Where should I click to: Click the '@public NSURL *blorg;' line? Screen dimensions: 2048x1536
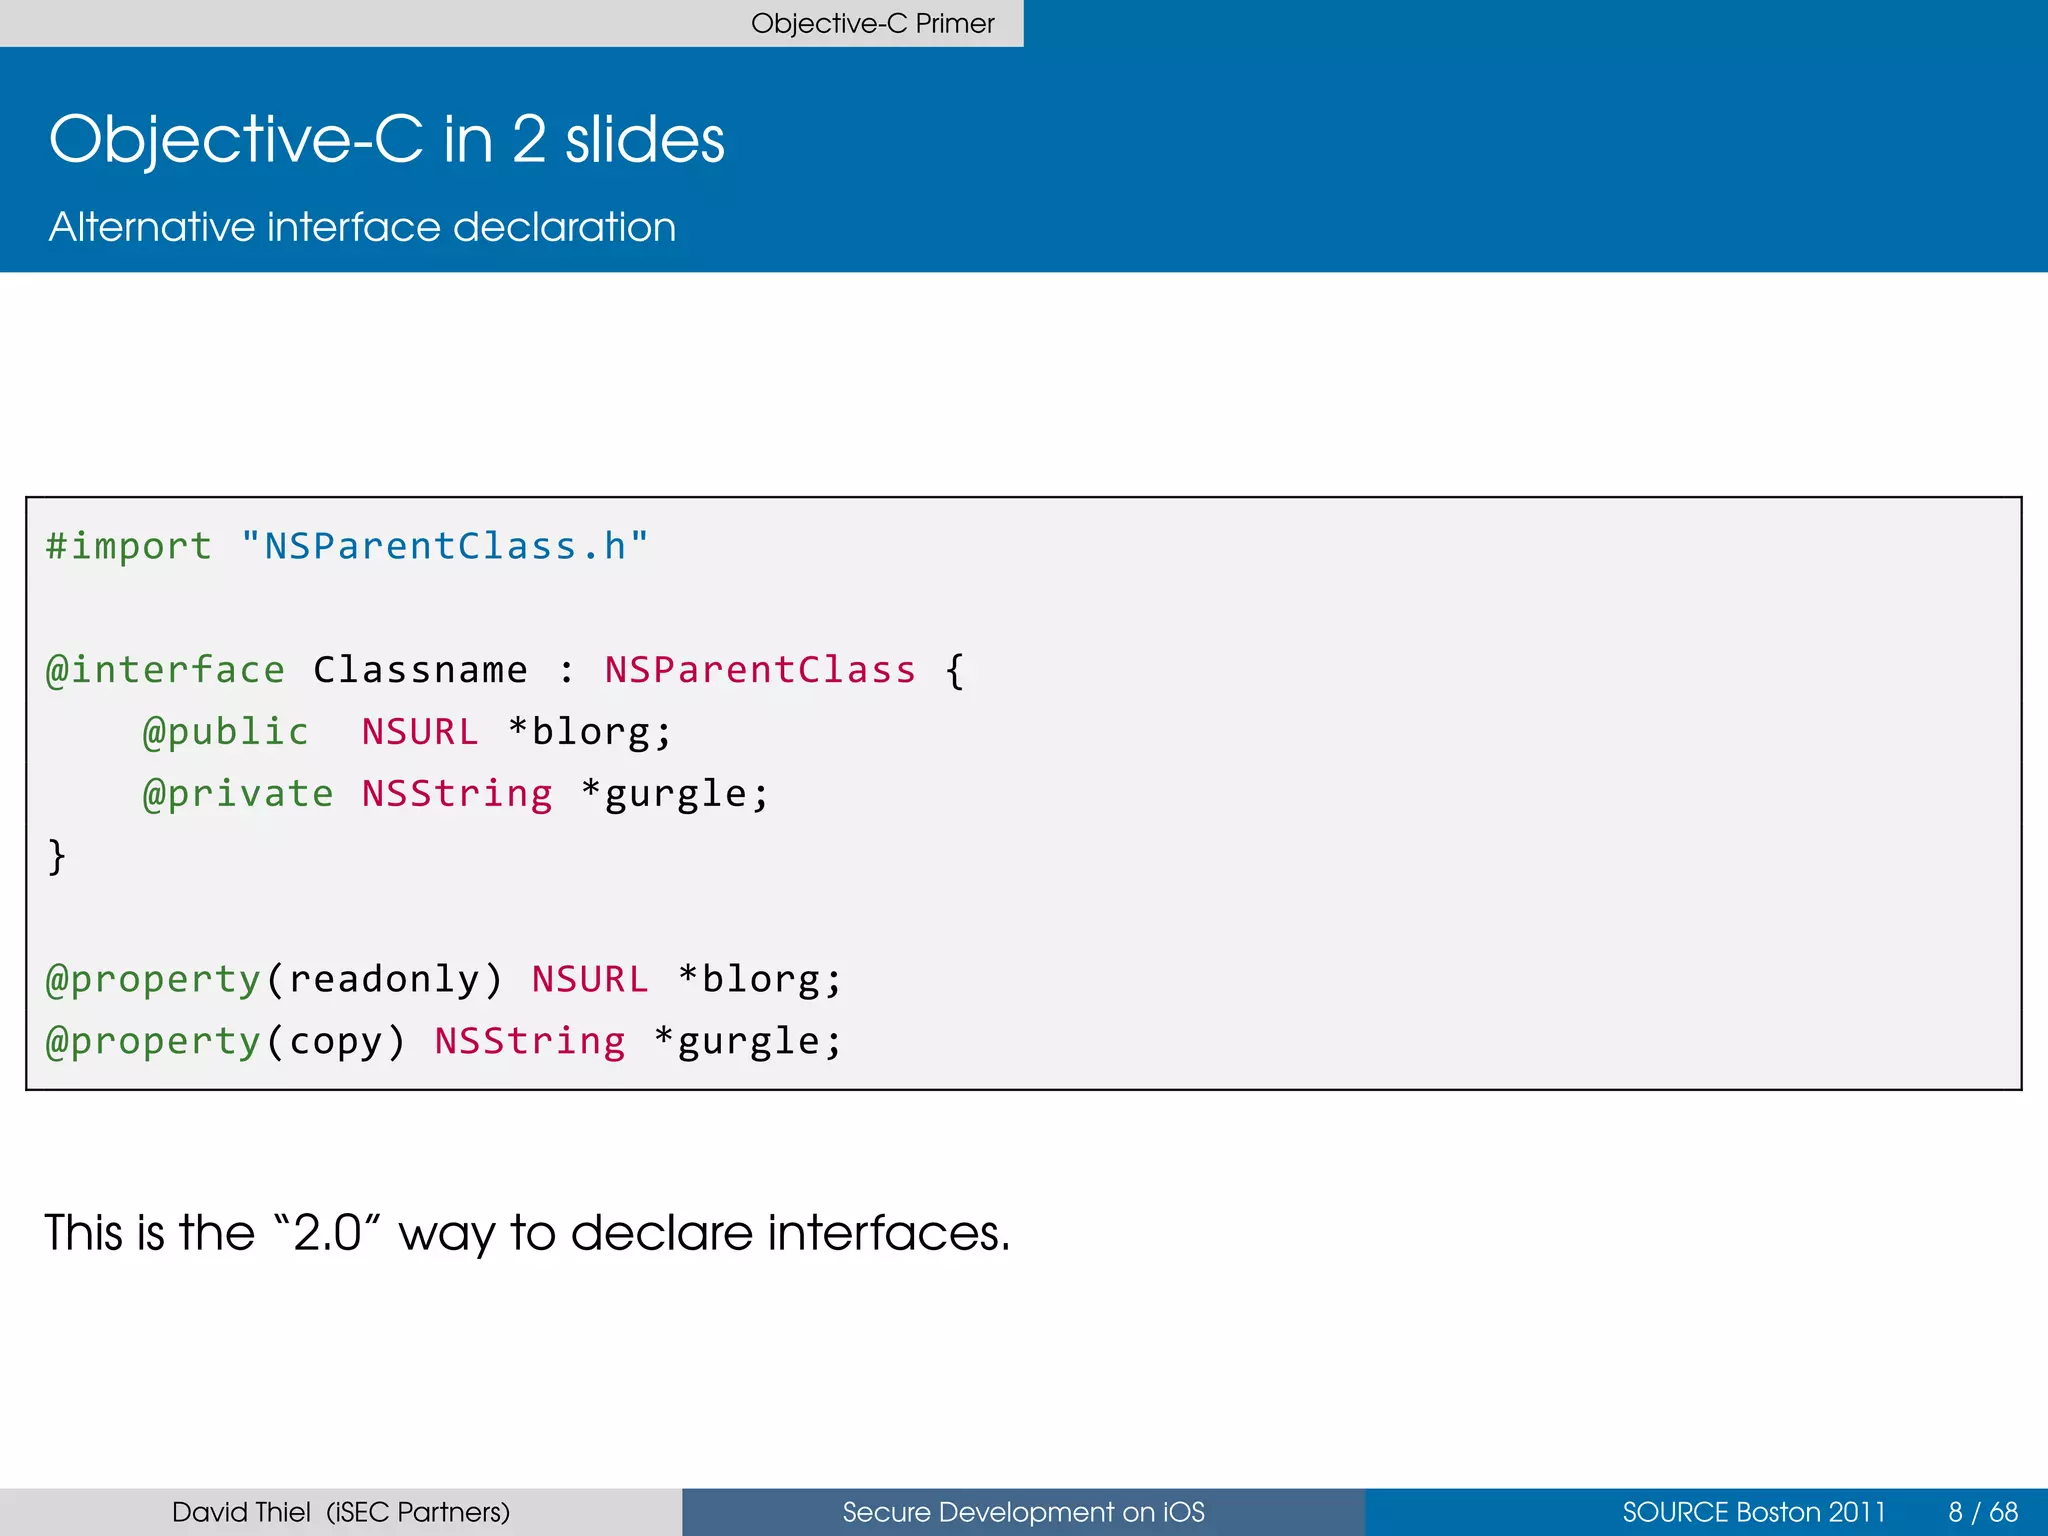(407, 732)
